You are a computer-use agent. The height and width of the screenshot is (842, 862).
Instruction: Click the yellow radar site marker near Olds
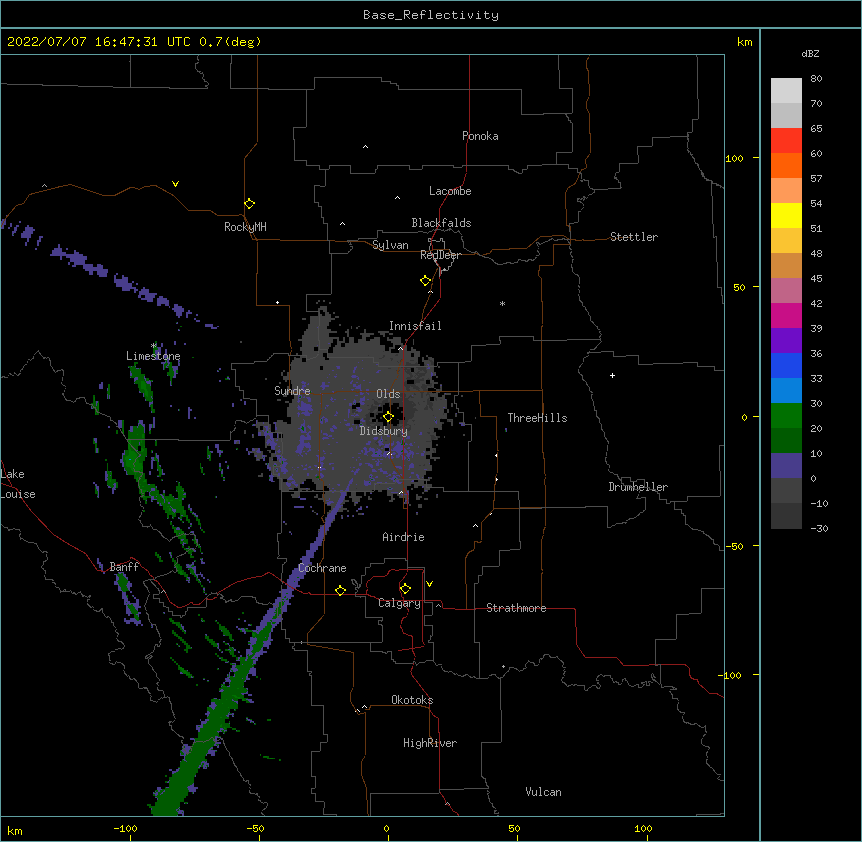pyautogui.click(x=388, y=417)
